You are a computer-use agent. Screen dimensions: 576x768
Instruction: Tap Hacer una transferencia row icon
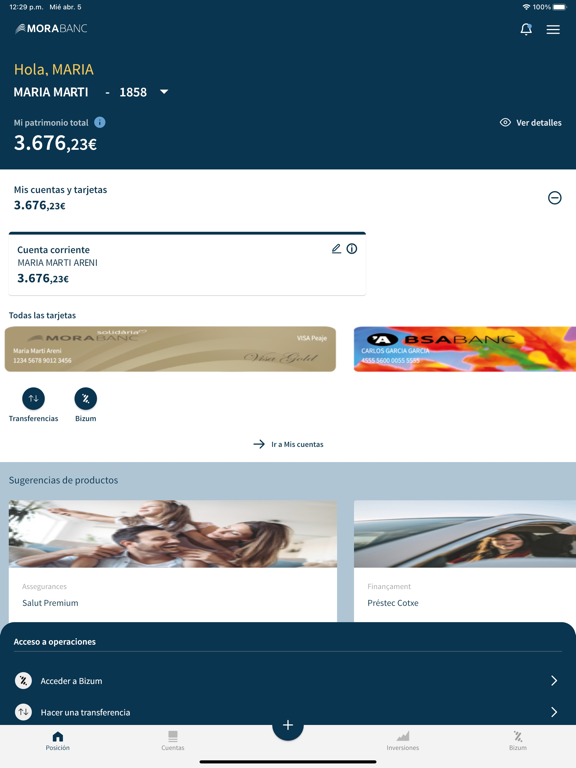click(x=23, y=712)
